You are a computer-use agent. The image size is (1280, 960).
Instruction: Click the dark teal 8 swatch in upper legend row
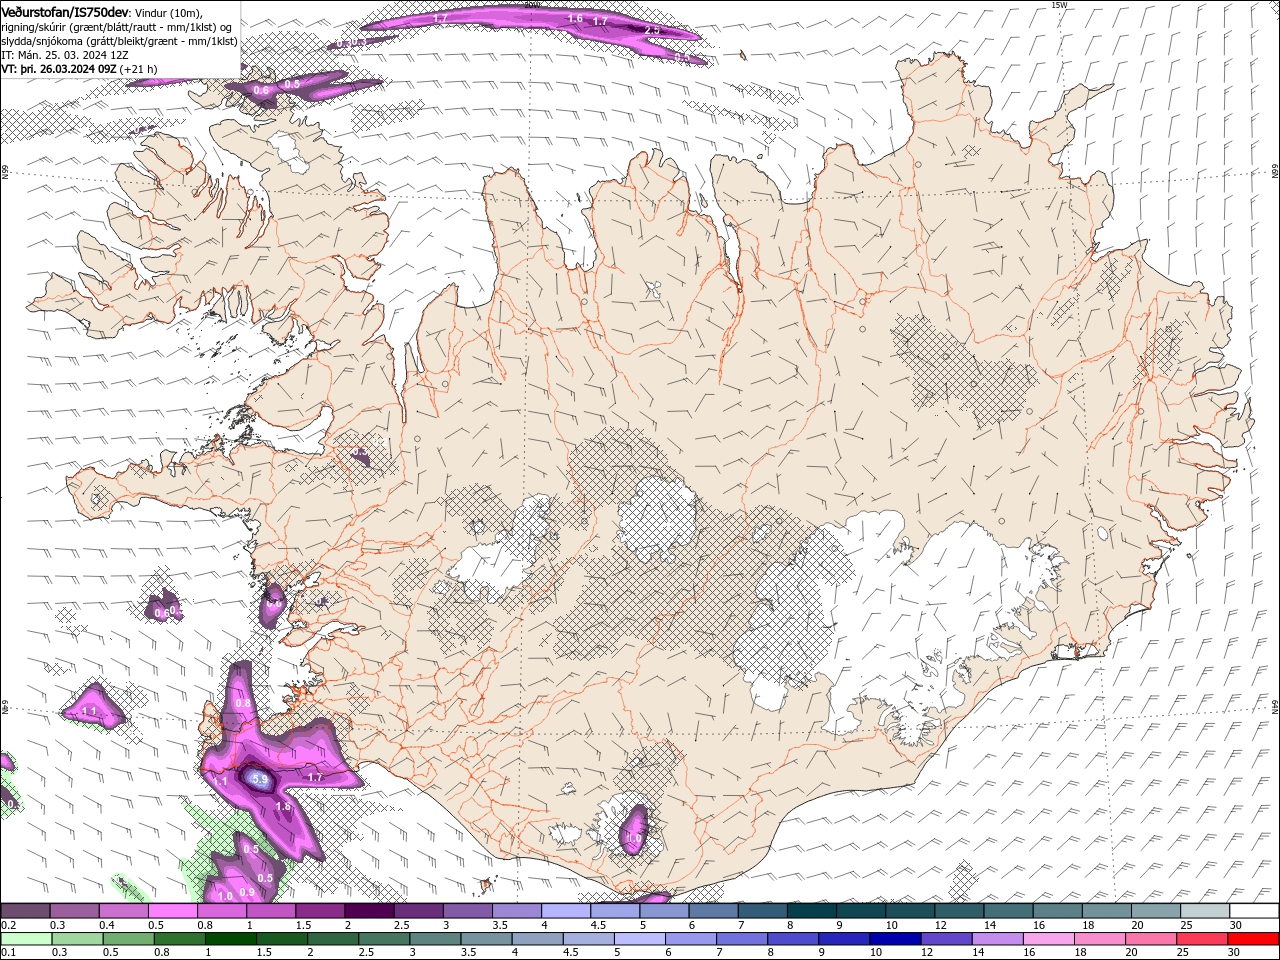[x=812, y=911]
